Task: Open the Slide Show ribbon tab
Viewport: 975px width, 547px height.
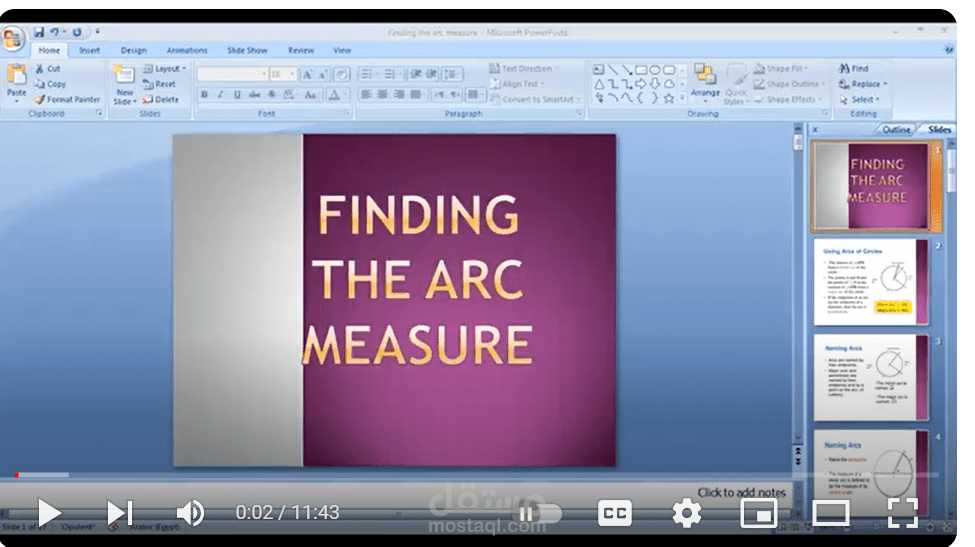Action: click(247, 50)
